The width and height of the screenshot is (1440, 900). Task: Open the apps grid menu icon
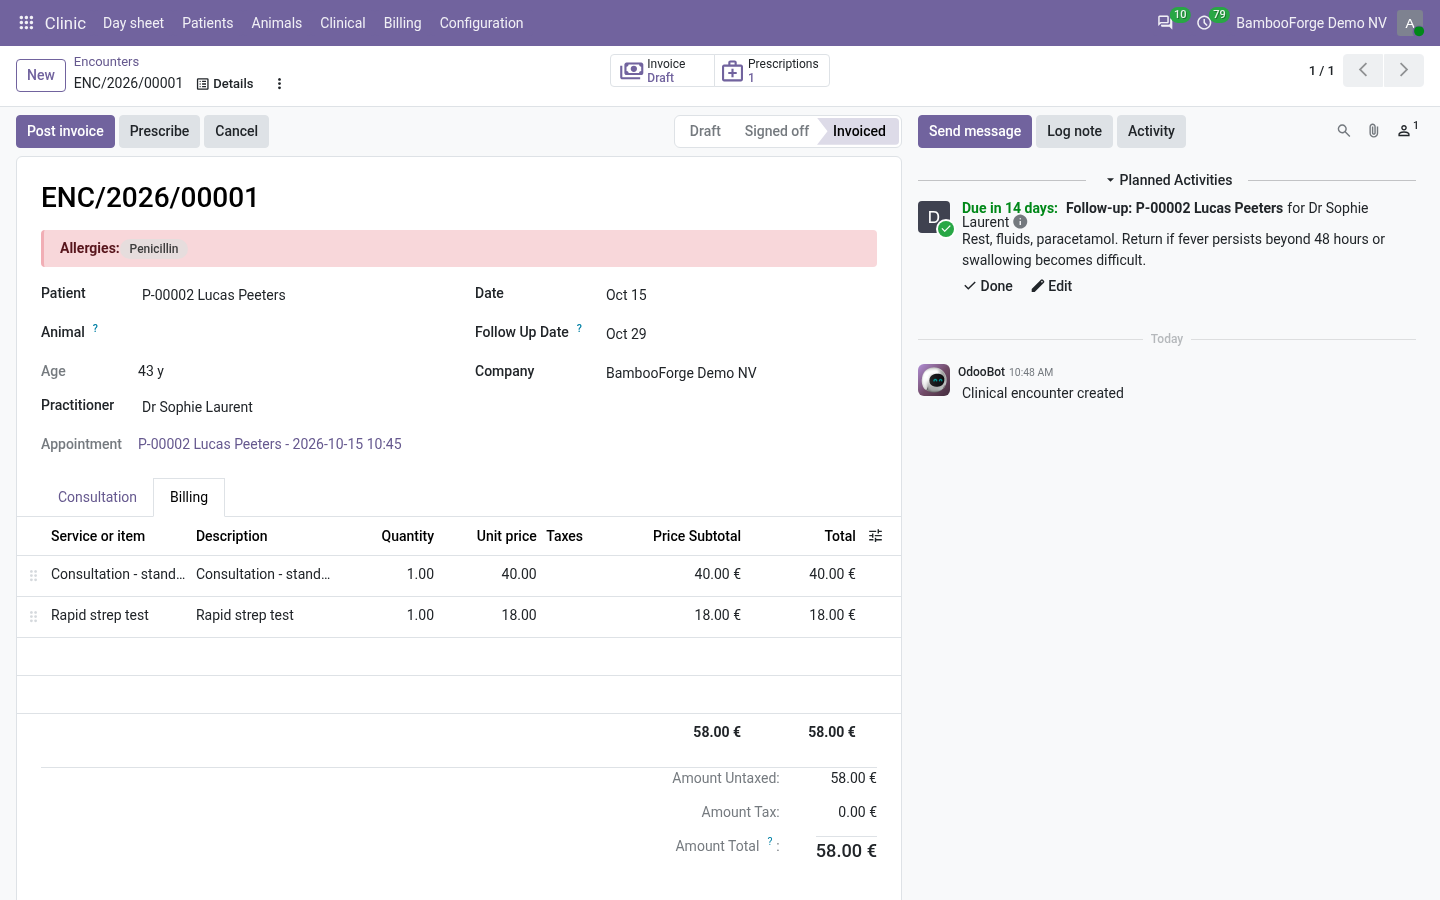click(x=26, y=23)
